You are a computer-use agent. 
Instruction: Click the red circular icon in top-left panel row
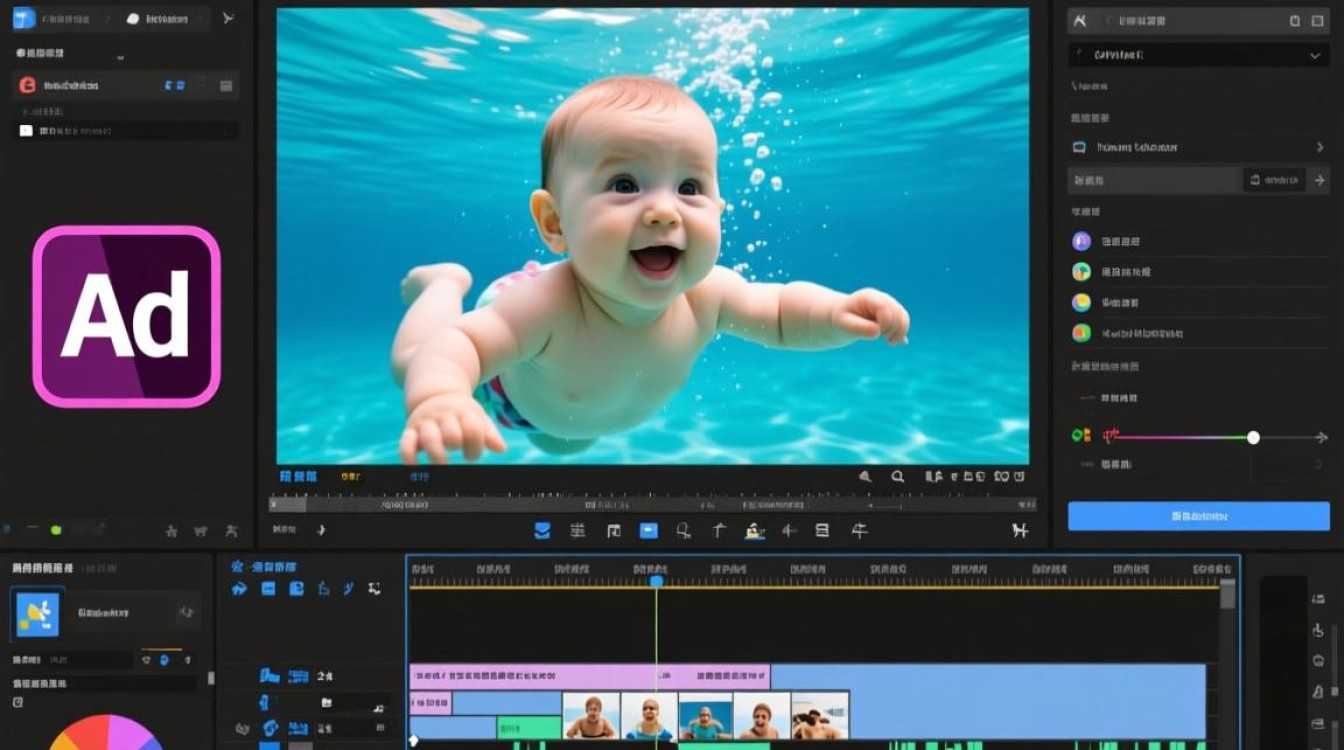pyautogui.click(x=28, y=86)
